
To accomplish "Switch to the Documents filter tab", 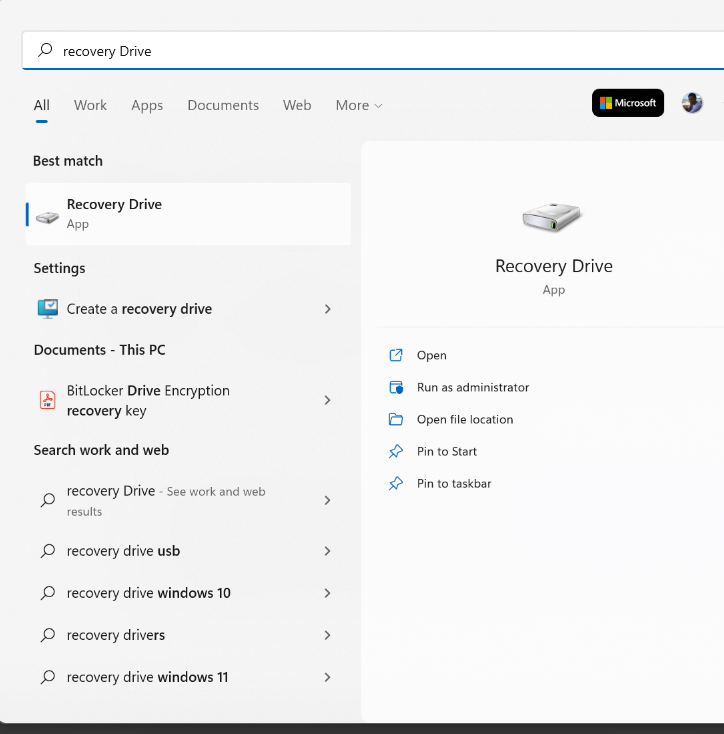I will [x=223, y=105].
